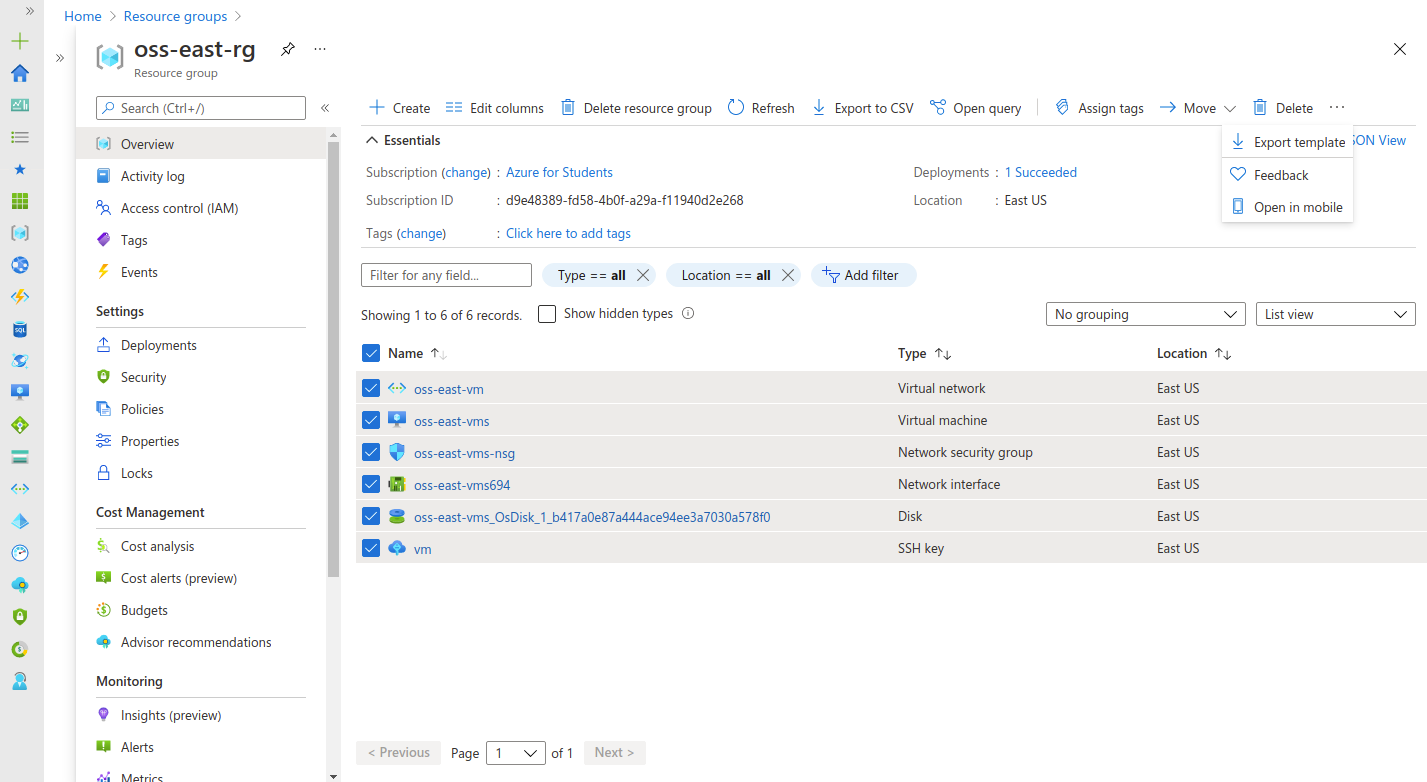Click the Export to CSV download icon

click(x=819, y=108)
